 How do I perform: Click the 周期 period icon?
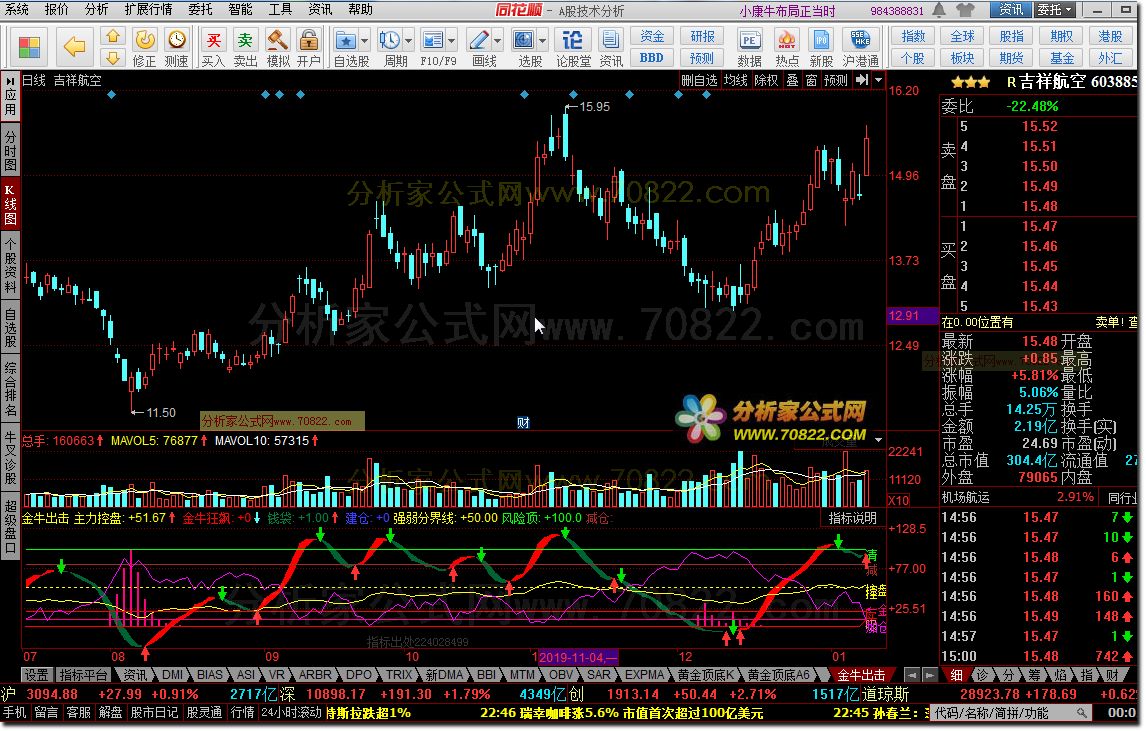[390, 39]
